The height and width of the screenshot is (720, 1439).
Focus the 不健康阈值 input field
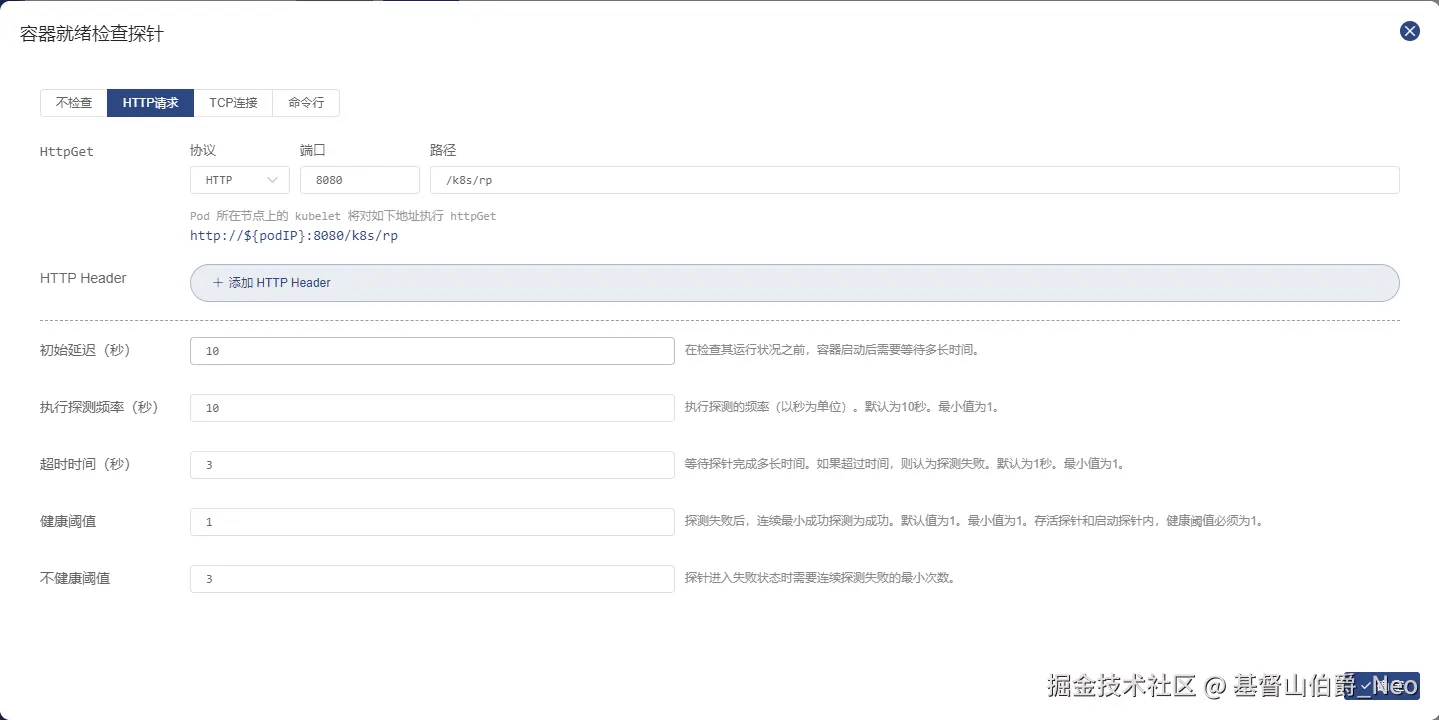(432, 579)
